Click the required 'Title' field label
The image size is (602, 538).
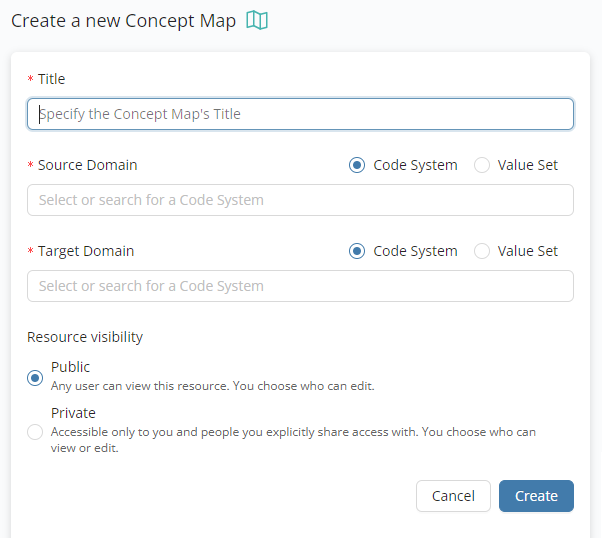tap(51, 79)
